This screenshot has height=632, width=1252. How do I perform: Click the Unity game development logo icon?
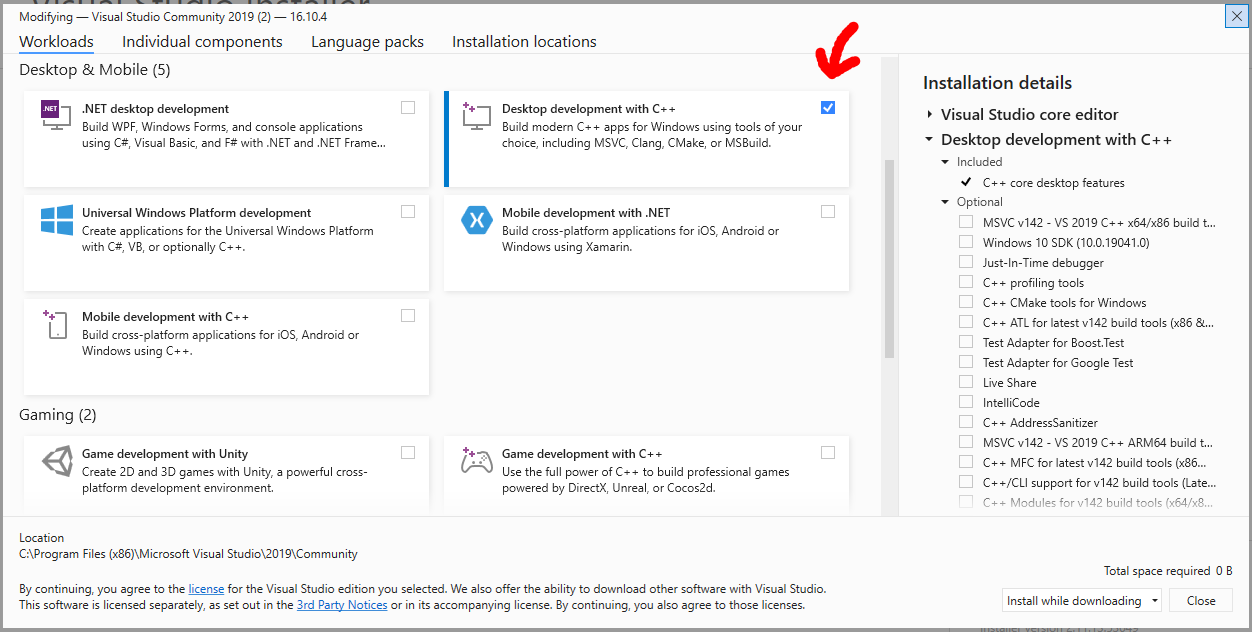point(56,461)
